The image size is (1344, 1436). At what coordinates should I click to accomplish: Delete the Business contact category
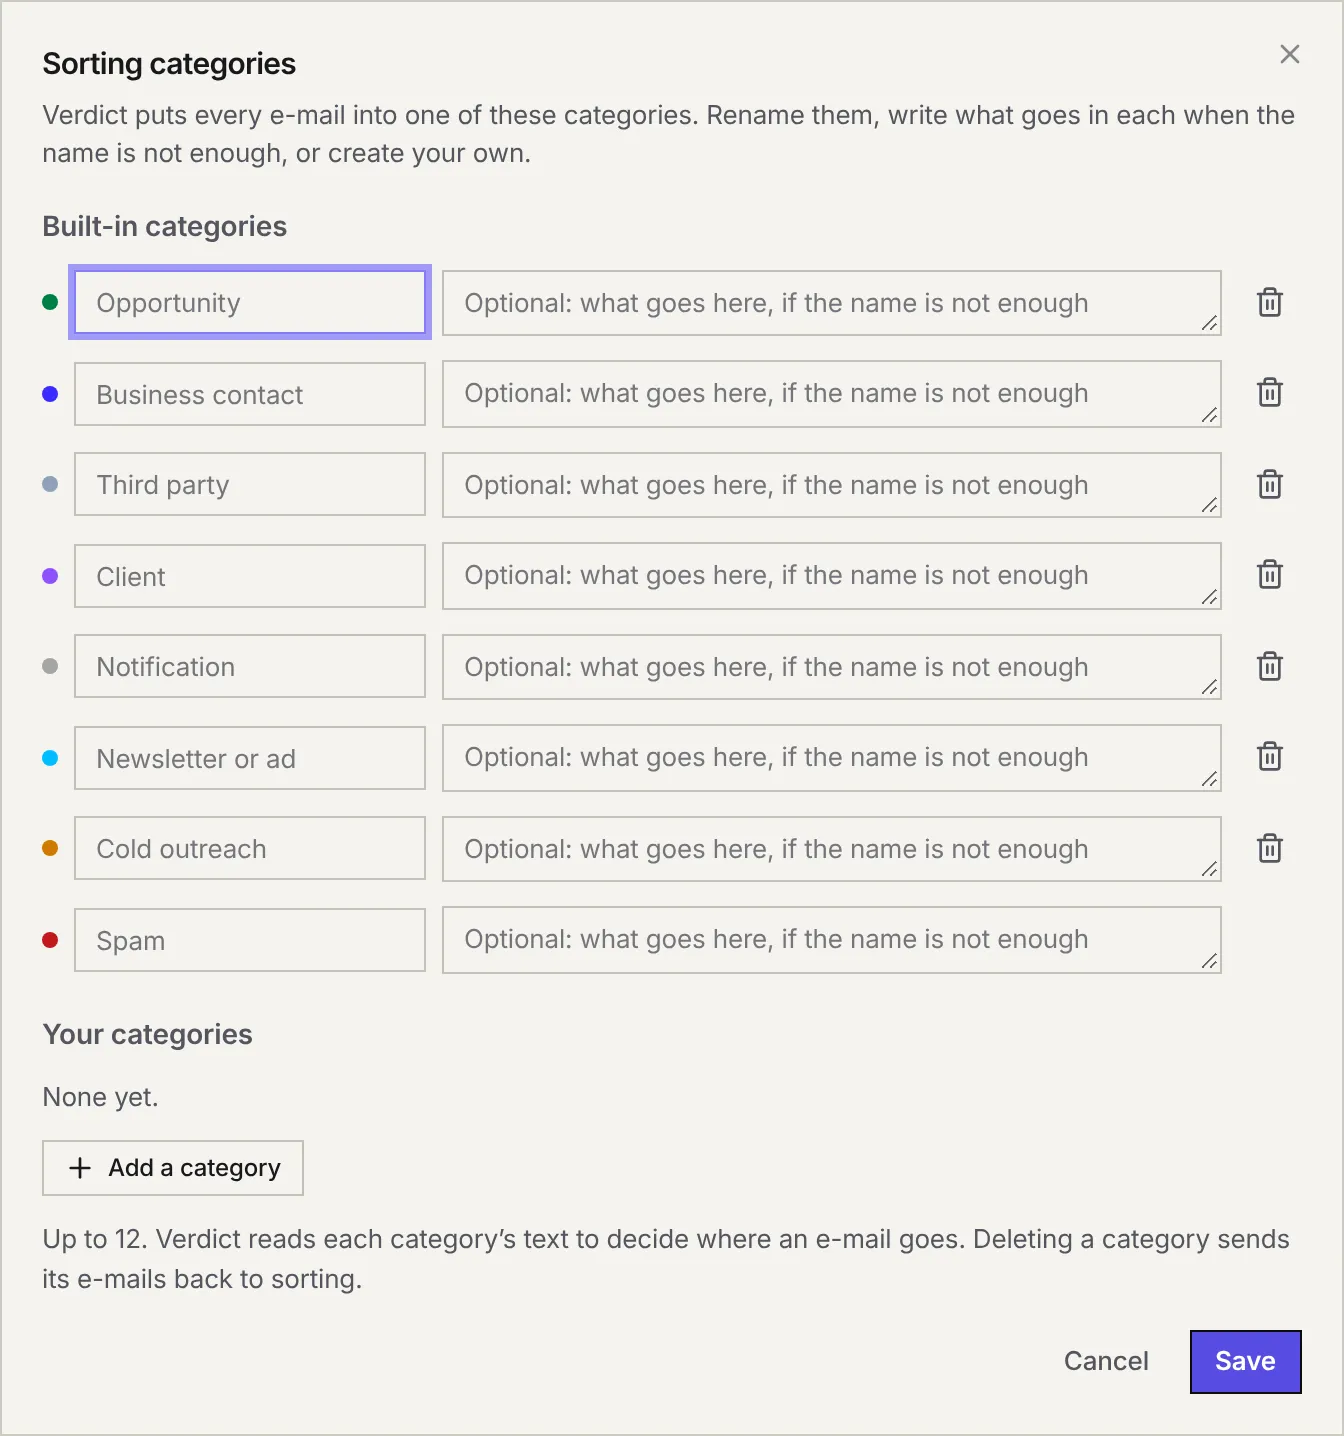point(1270,392)
